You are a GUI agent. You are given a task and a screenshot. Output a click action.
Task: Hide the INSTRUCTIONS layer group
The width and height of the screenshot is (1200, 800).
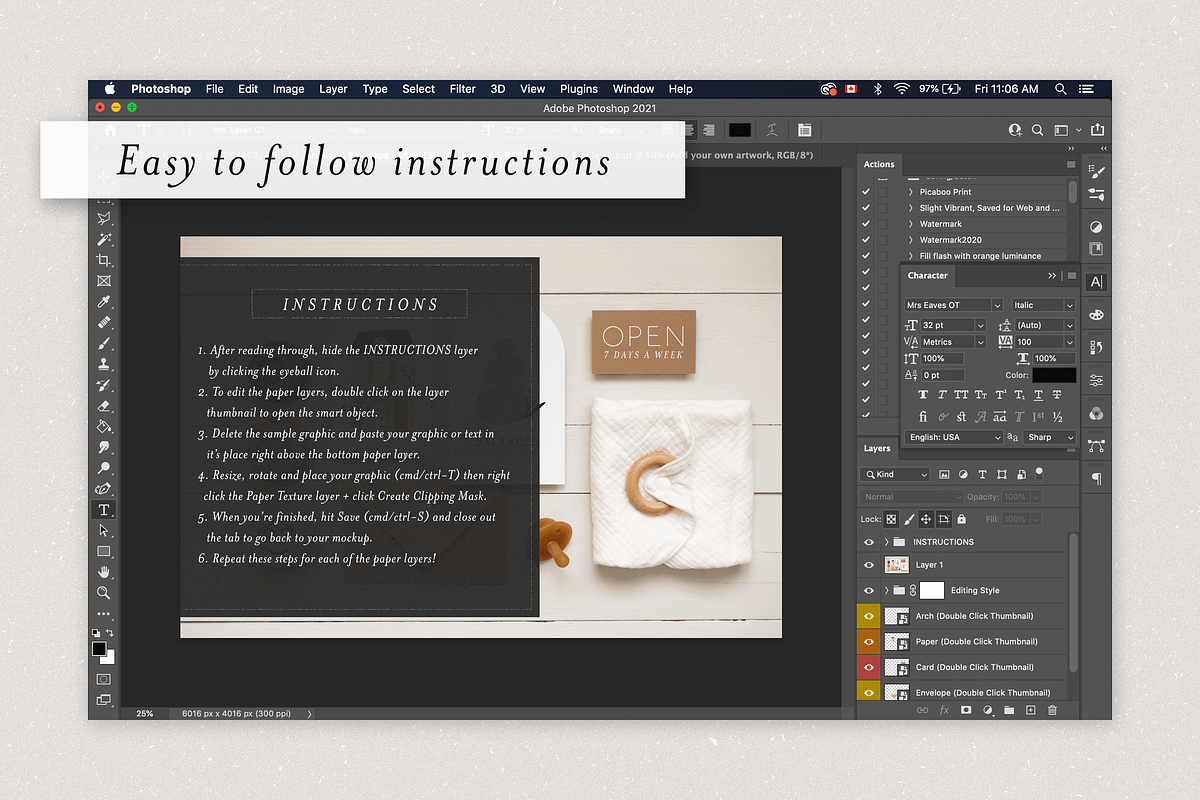pos(868,542)
